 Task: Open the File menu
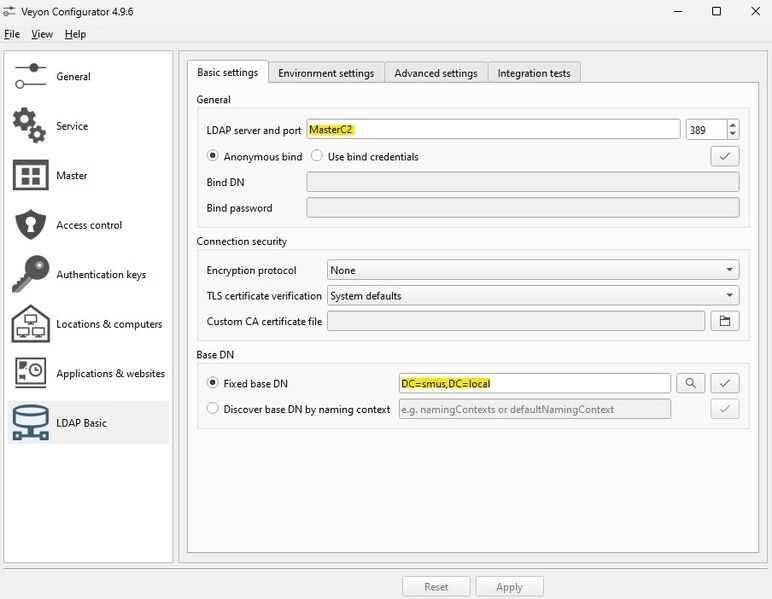point(12,34)
